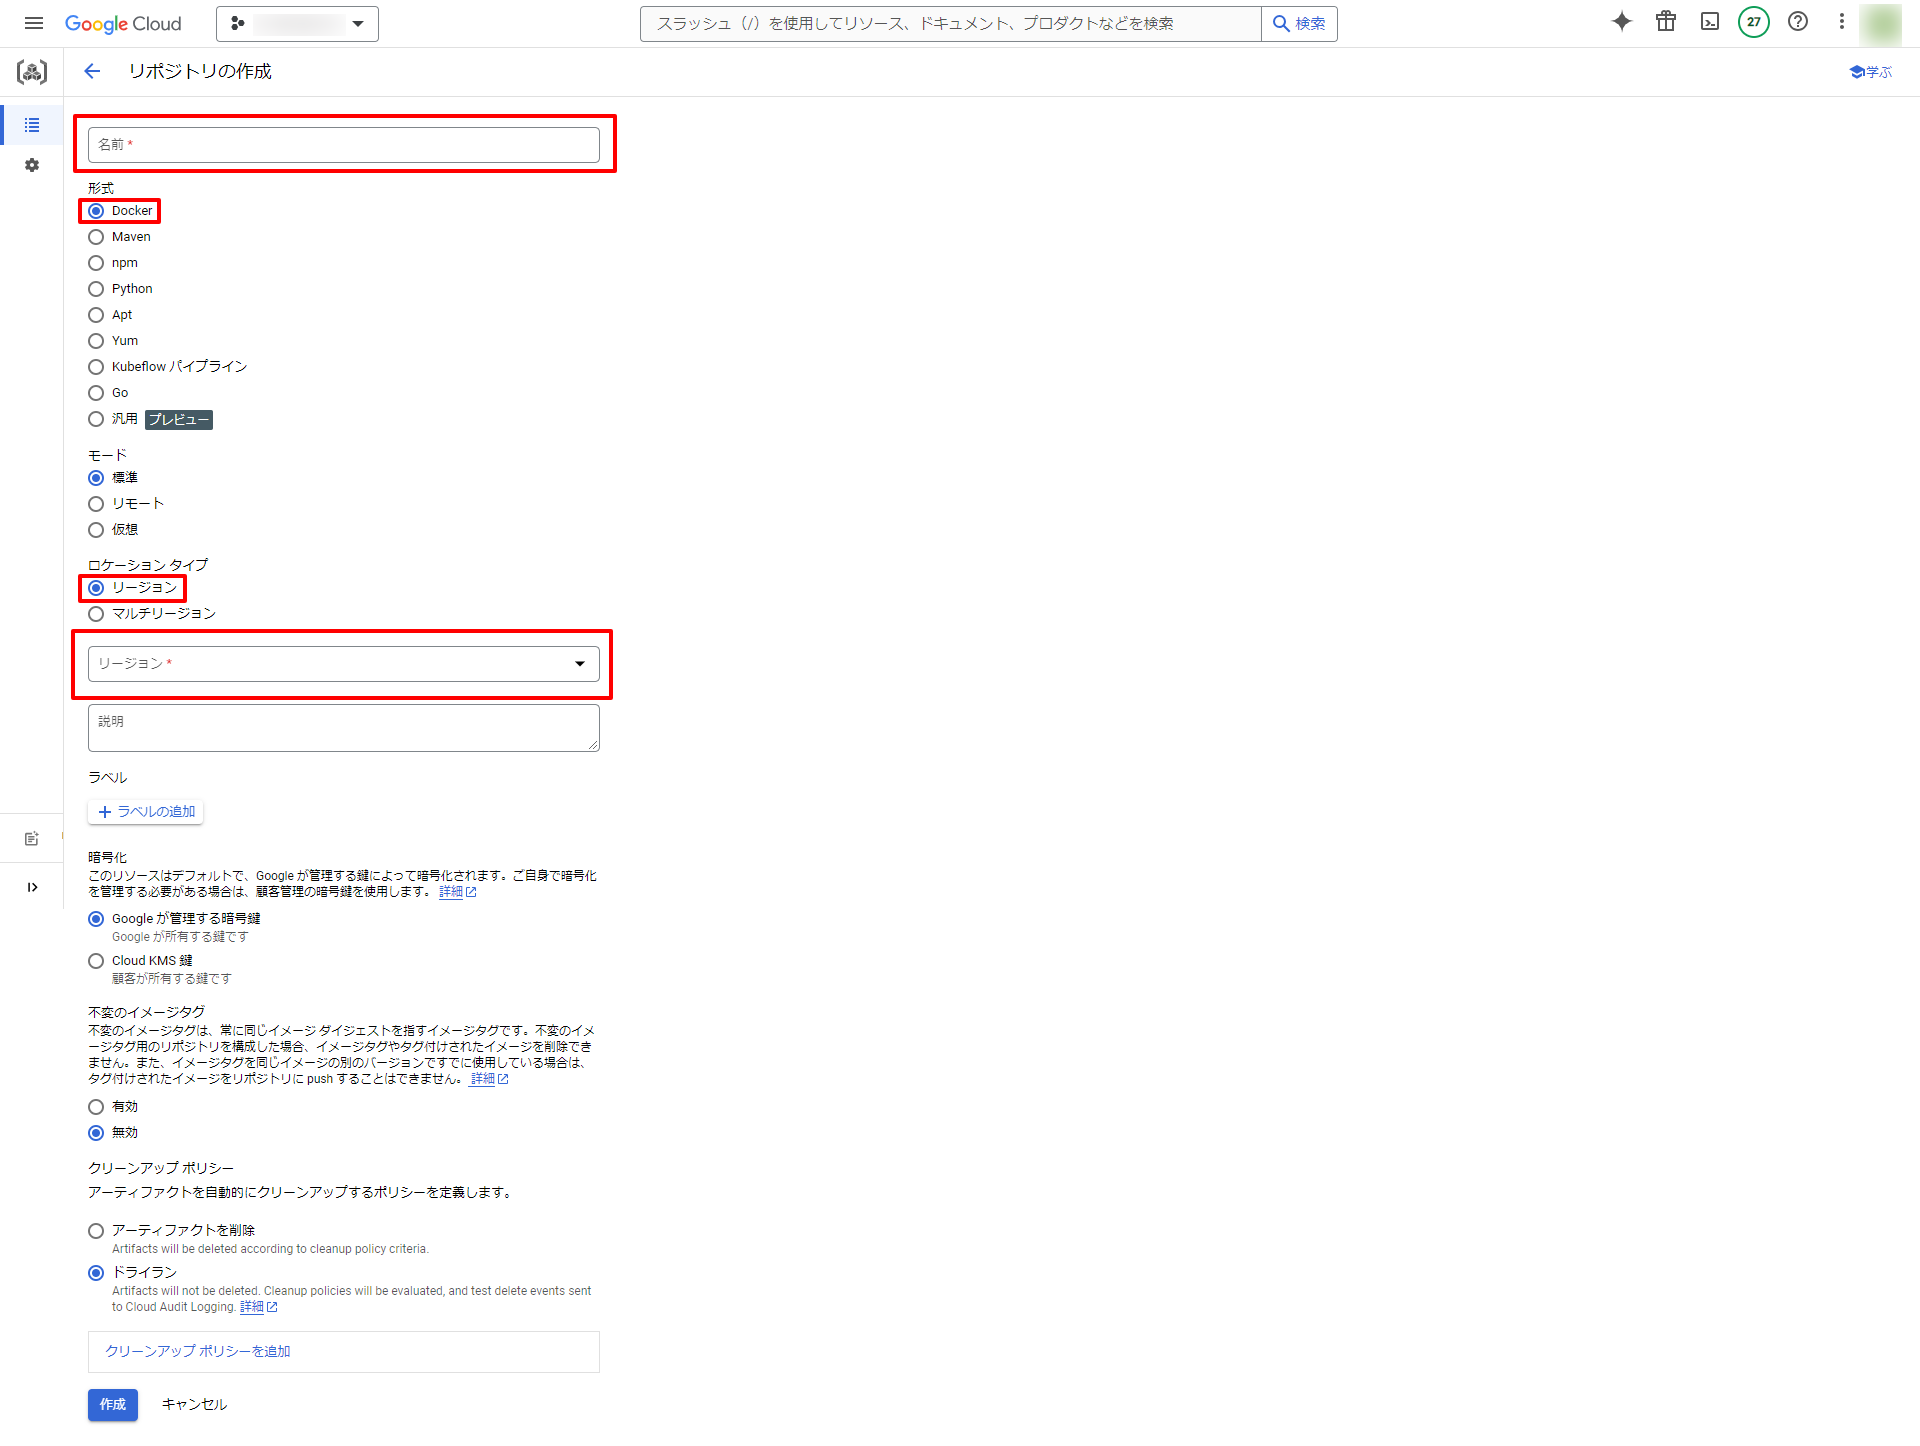Click the 名前 text input field

343,145
